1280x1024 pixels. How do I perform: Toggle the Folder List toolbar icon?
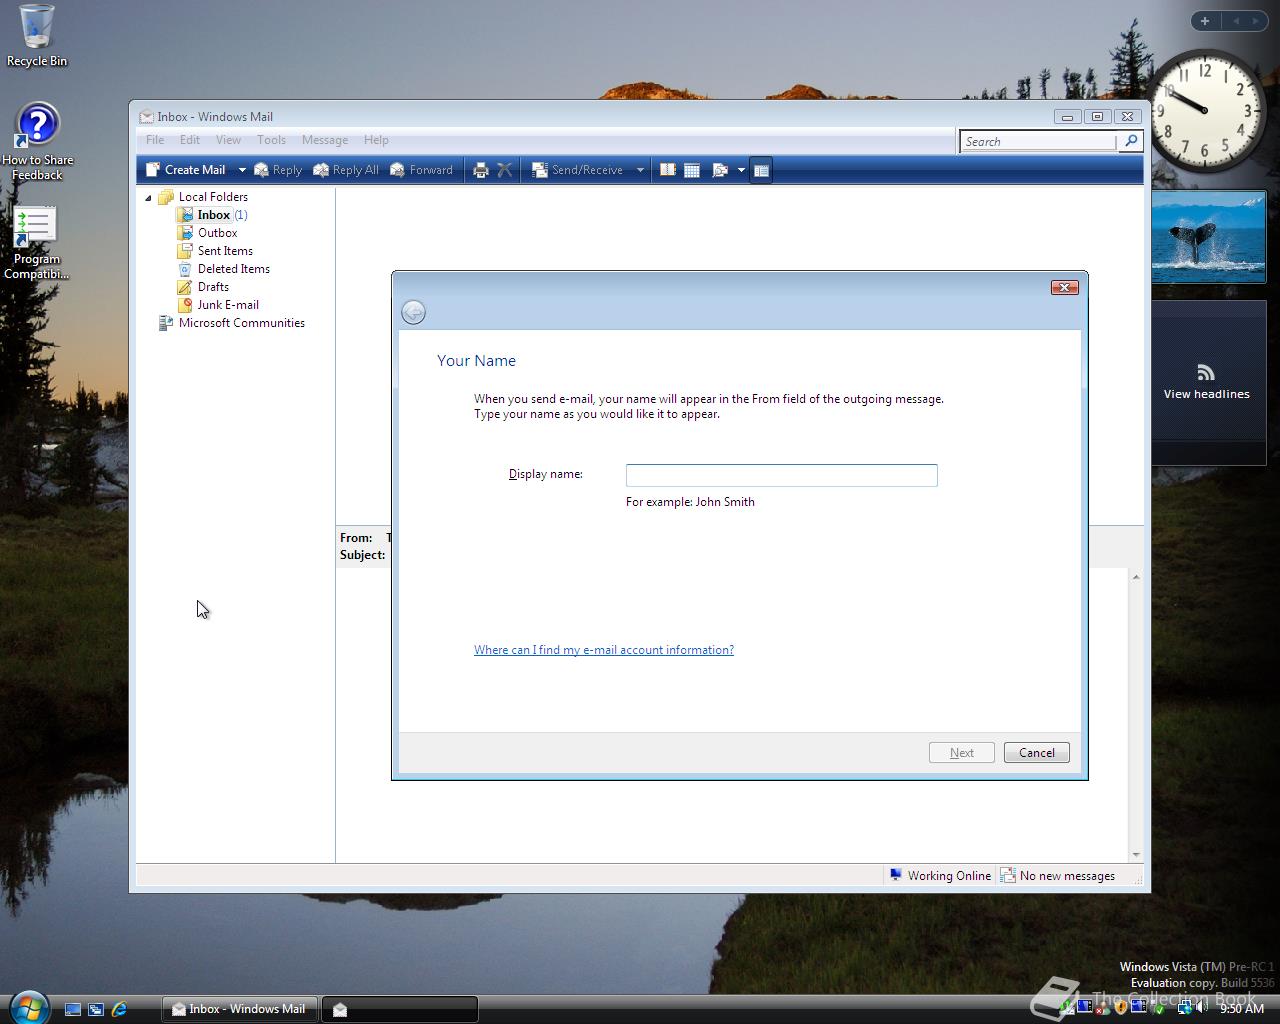(761, 170)
